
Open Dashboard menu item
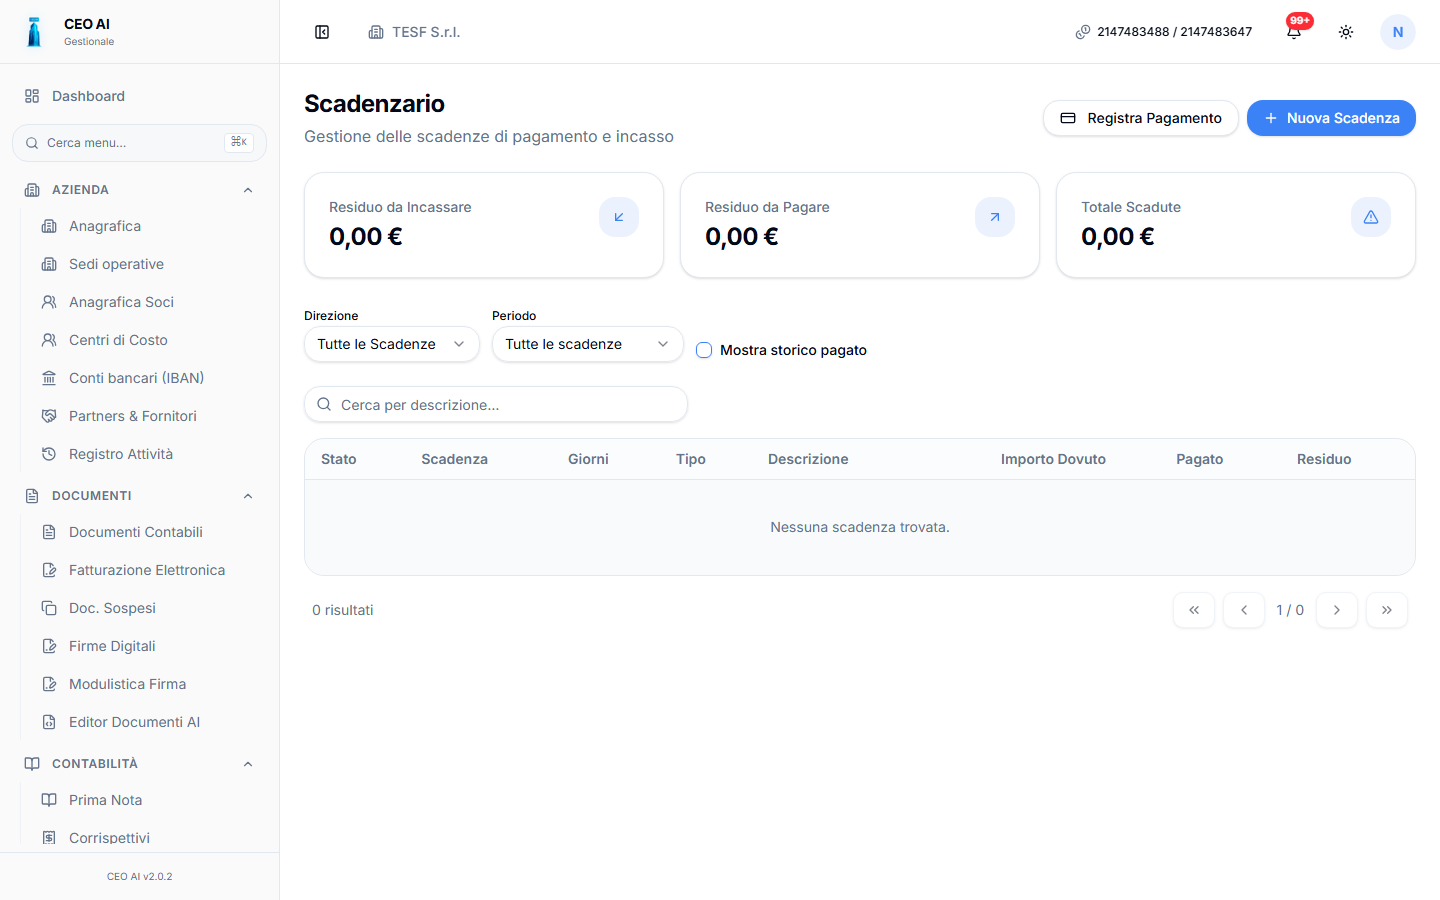(x=139, y=96)
